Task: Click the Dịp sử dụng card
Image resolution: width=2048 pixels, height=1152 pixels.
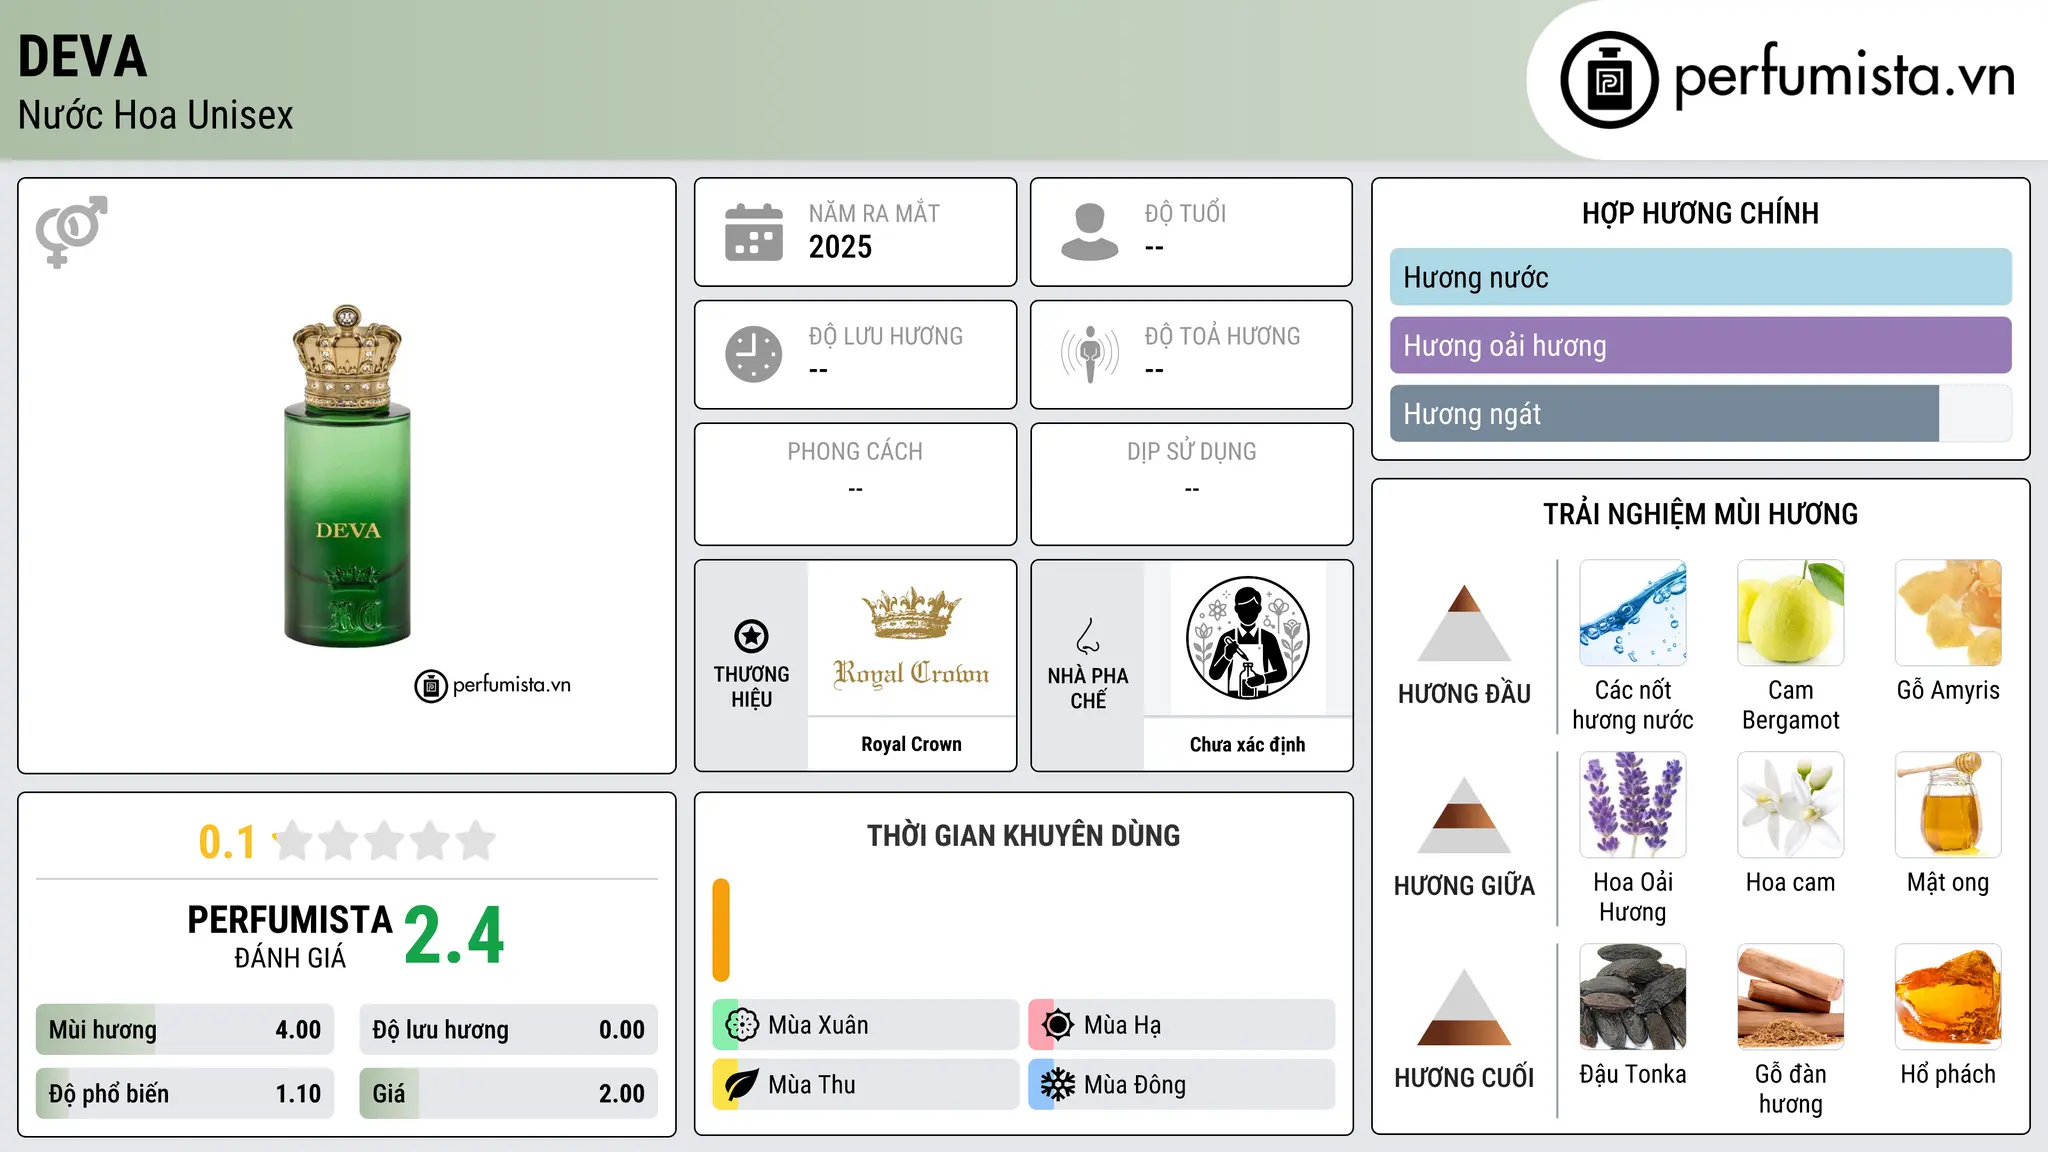Action: click(x=1191, y=484)
